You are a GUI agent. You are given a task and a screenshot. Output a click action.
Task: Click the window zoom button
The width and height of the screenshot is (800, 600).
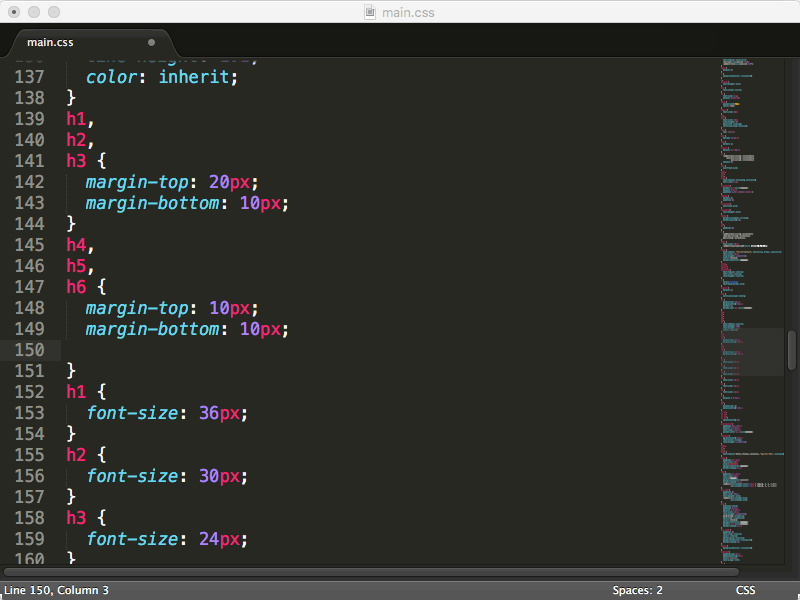click(54, 12)
